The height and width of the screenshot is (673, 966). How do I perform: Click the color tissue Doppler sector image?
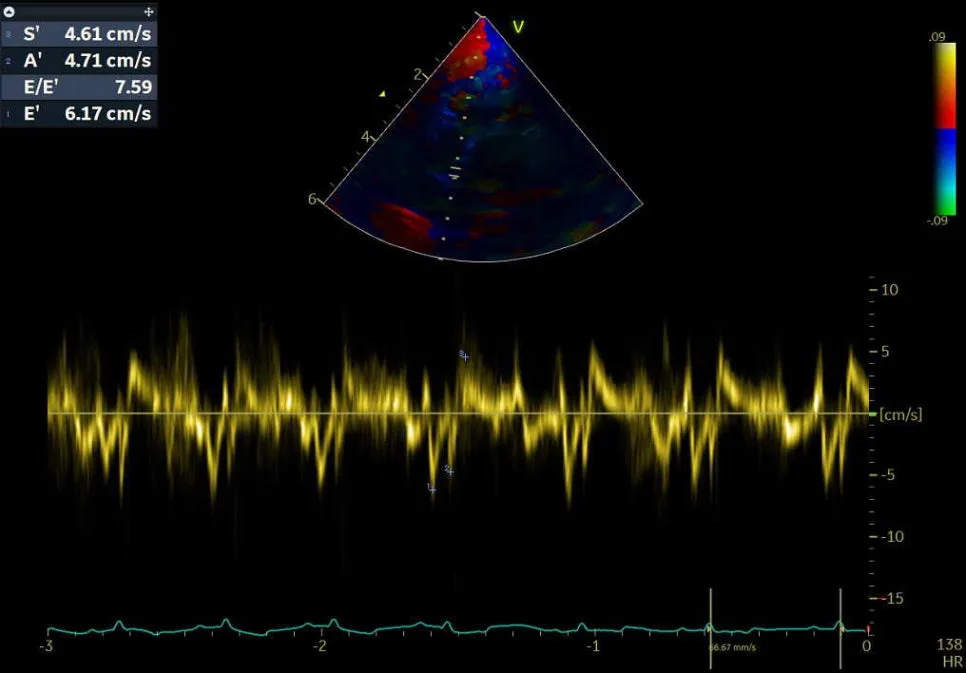484,141
